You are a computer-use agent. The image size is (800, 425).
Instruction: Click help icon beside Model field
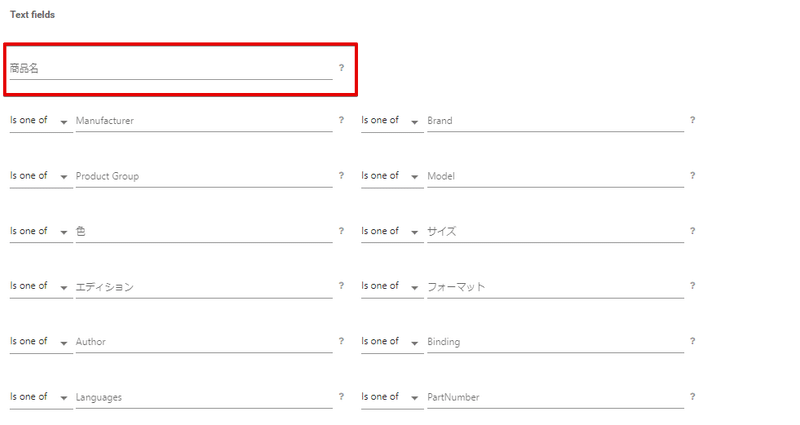692,176
